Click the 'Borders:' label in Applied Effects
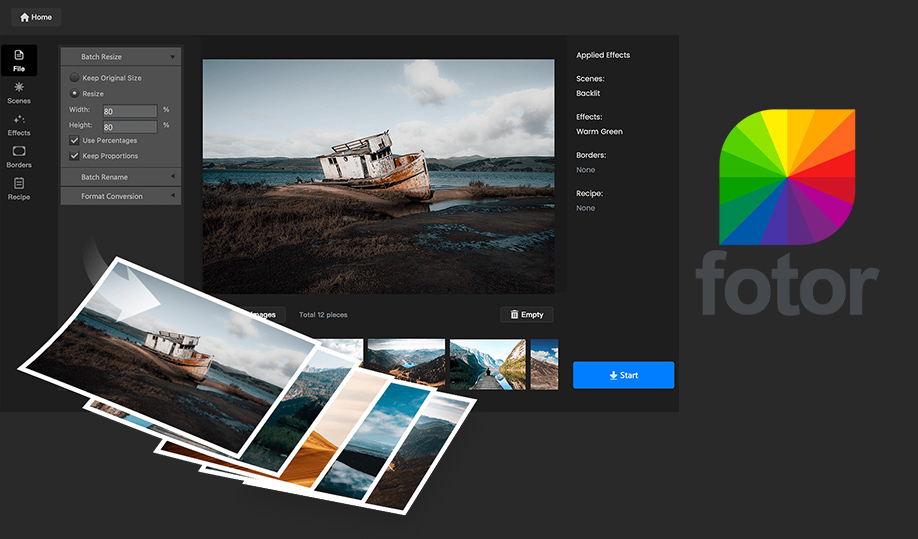Image resolution: width=918 pixels, height=539 pixels. pos(591,155)
